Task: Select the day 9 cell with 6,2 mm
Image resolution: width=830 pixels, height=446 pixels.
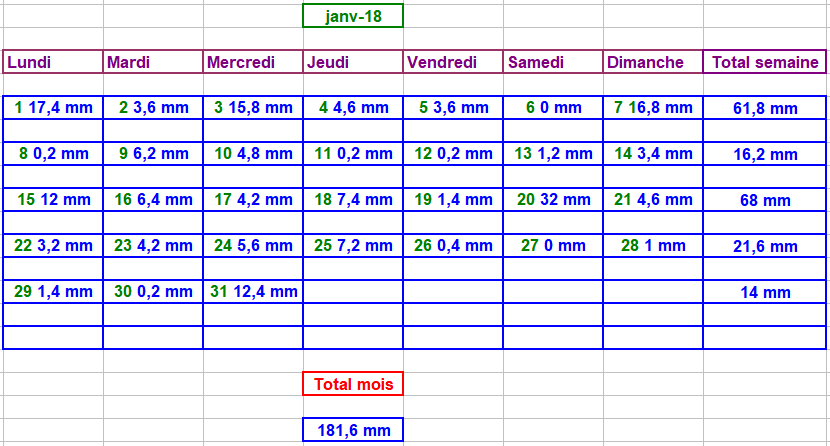Action: pyautogui.click(x=153, y=154)
